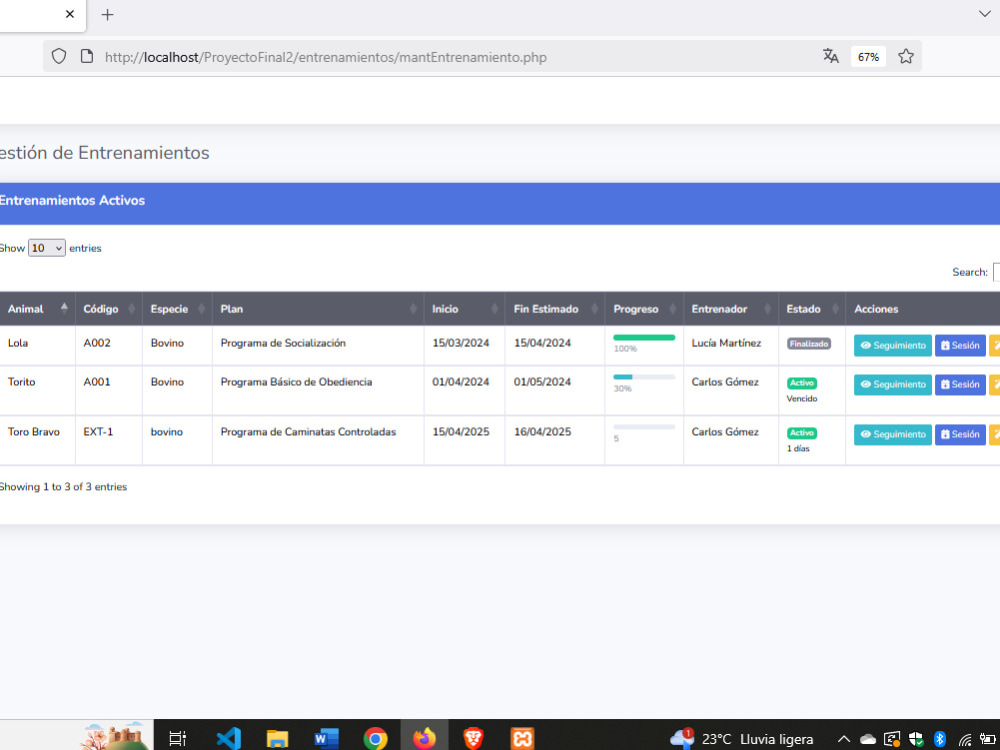
Task: Open Windows Security tray icon
Action: click(x=916, y=739)
